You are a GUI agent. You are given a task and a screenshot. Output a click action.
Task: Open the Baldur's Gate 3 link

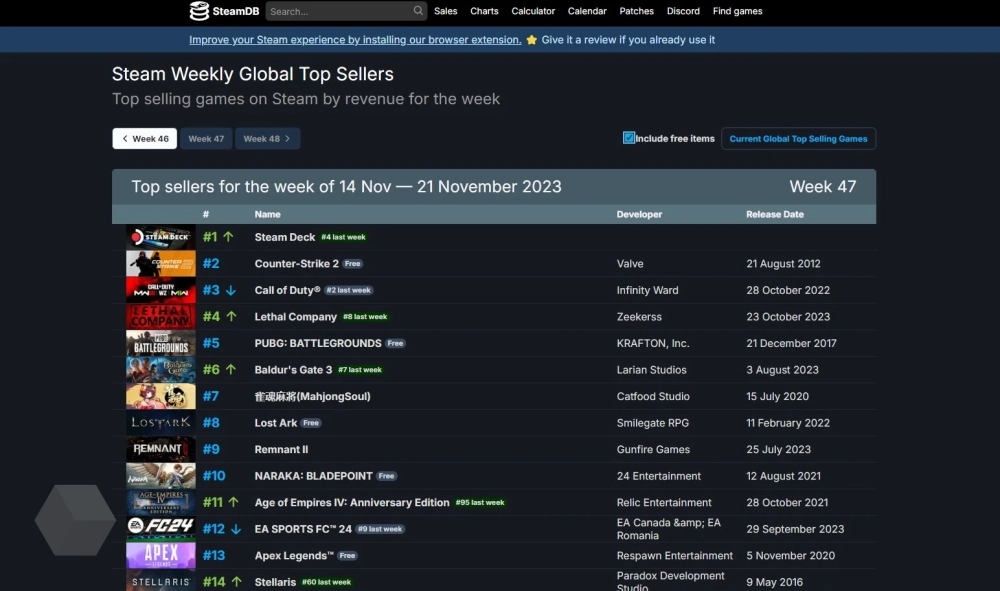pos(293,370)
